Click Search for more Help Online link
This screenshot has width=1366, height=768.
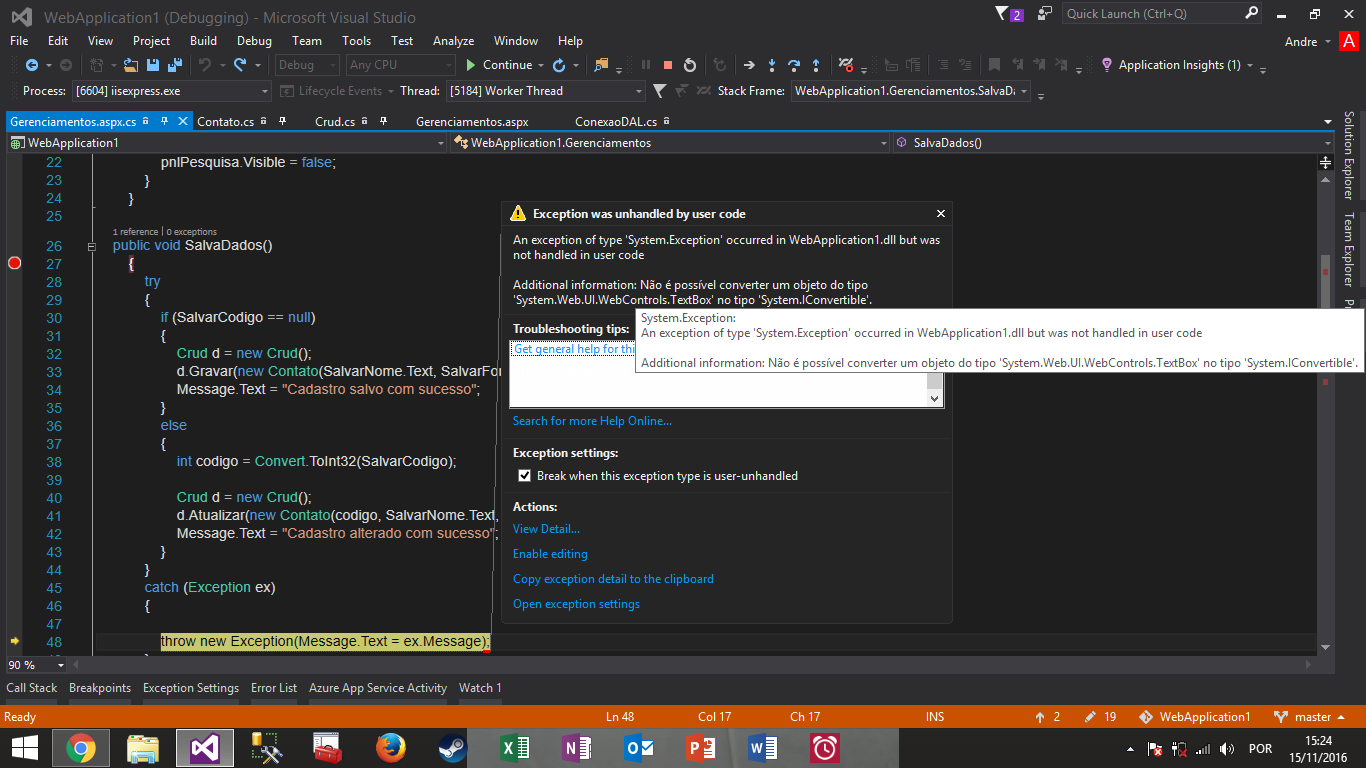click(x=592, y=421)
